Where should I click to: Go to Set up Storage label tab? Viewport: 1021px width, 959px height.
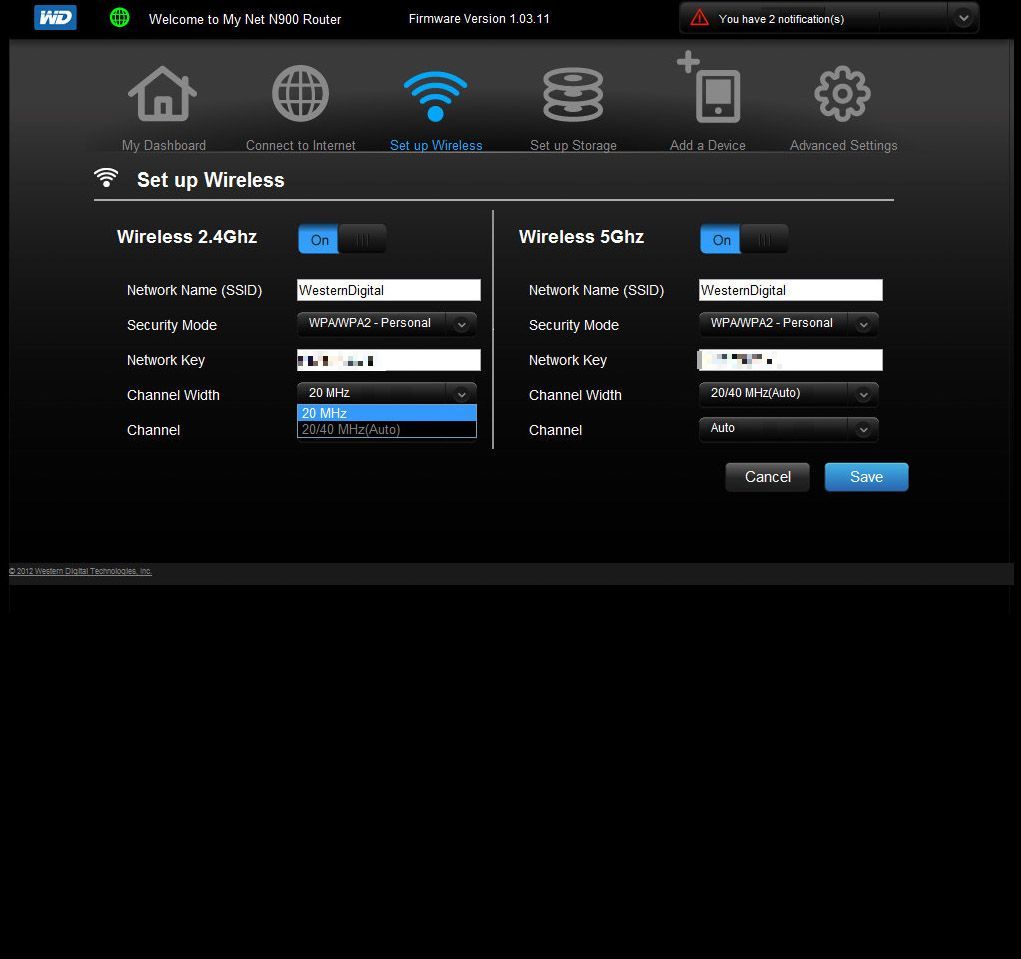(x=573, y=145)
